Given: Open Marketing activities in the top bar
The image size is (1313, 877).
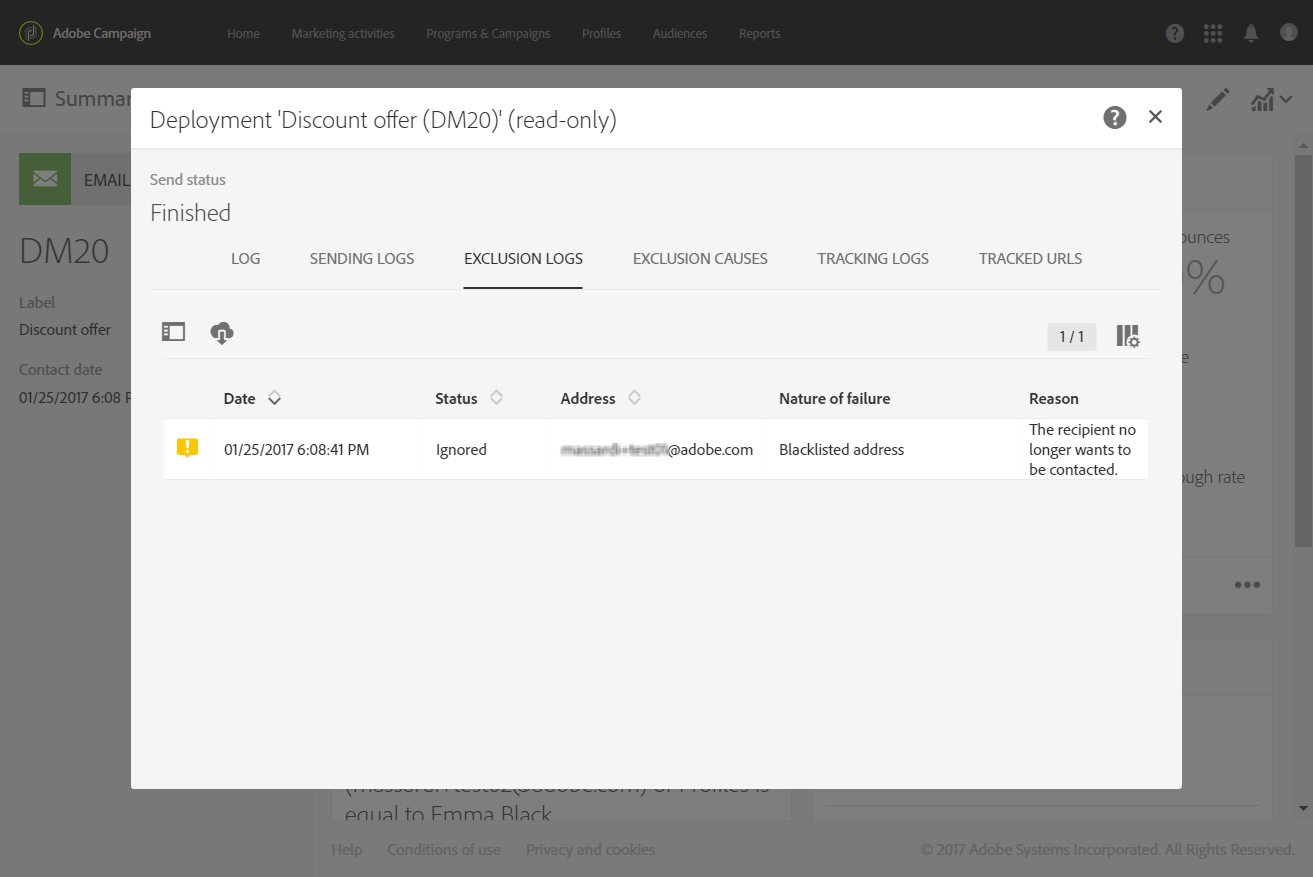Looking at the screenshot, I should point(343,34).
